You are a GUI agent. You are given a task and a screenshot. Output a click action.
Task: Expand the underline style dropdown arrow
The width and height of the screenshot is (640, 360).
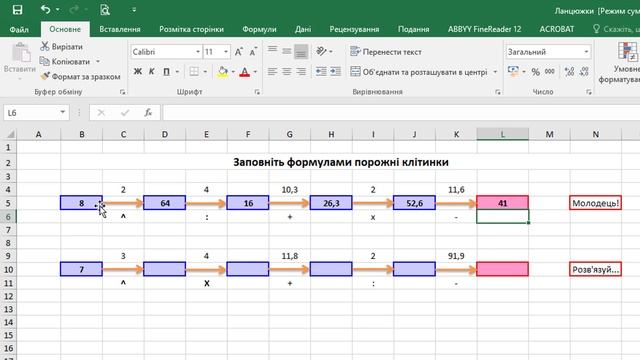coord(177,72)
